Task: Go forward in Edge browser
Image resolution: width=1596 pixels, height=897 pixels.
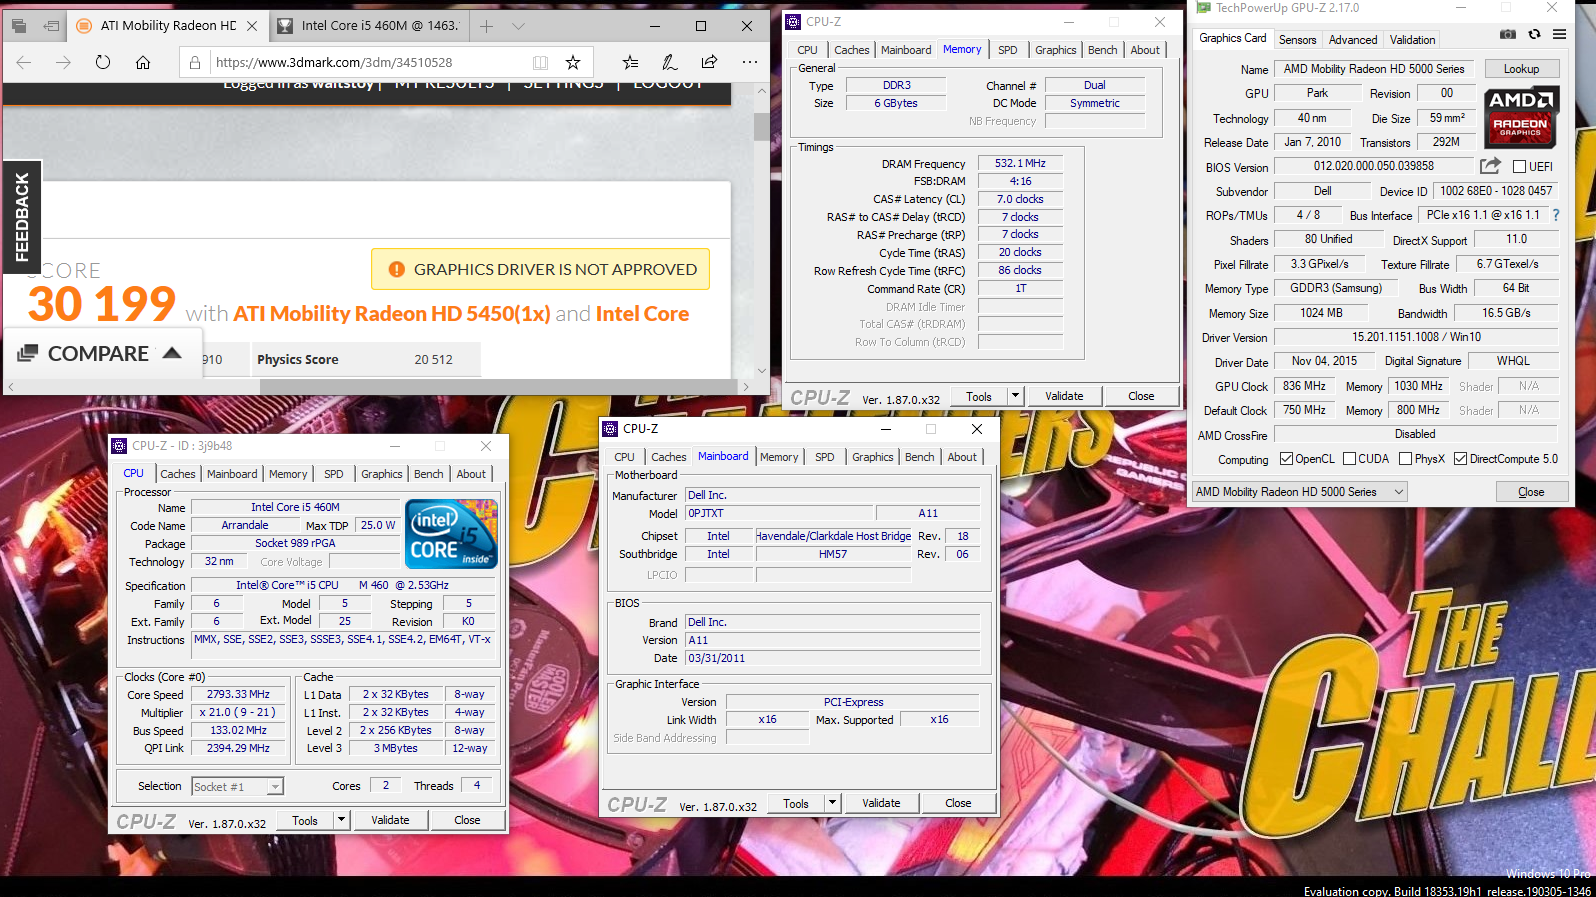Action: point(63,62)
